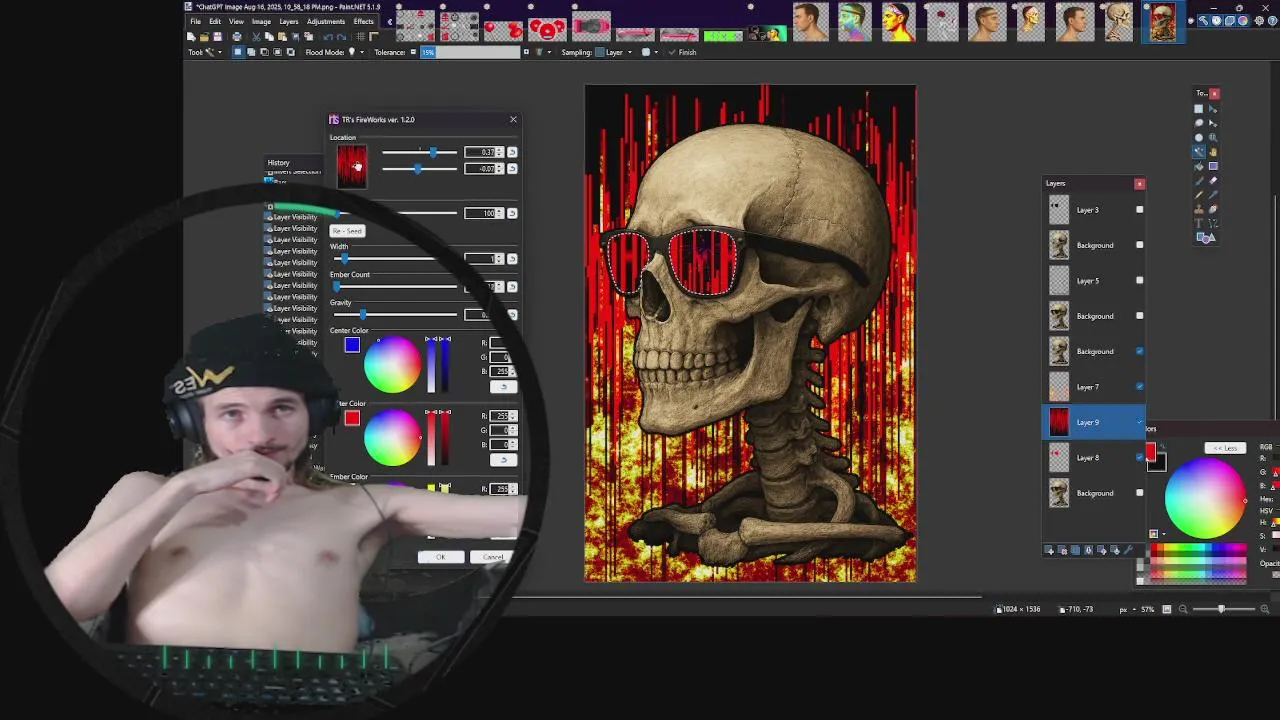Image resolution: width=1280 pixels, height=720 pixels.
Task: Open the Edit menu
Action: click(215, 21)
